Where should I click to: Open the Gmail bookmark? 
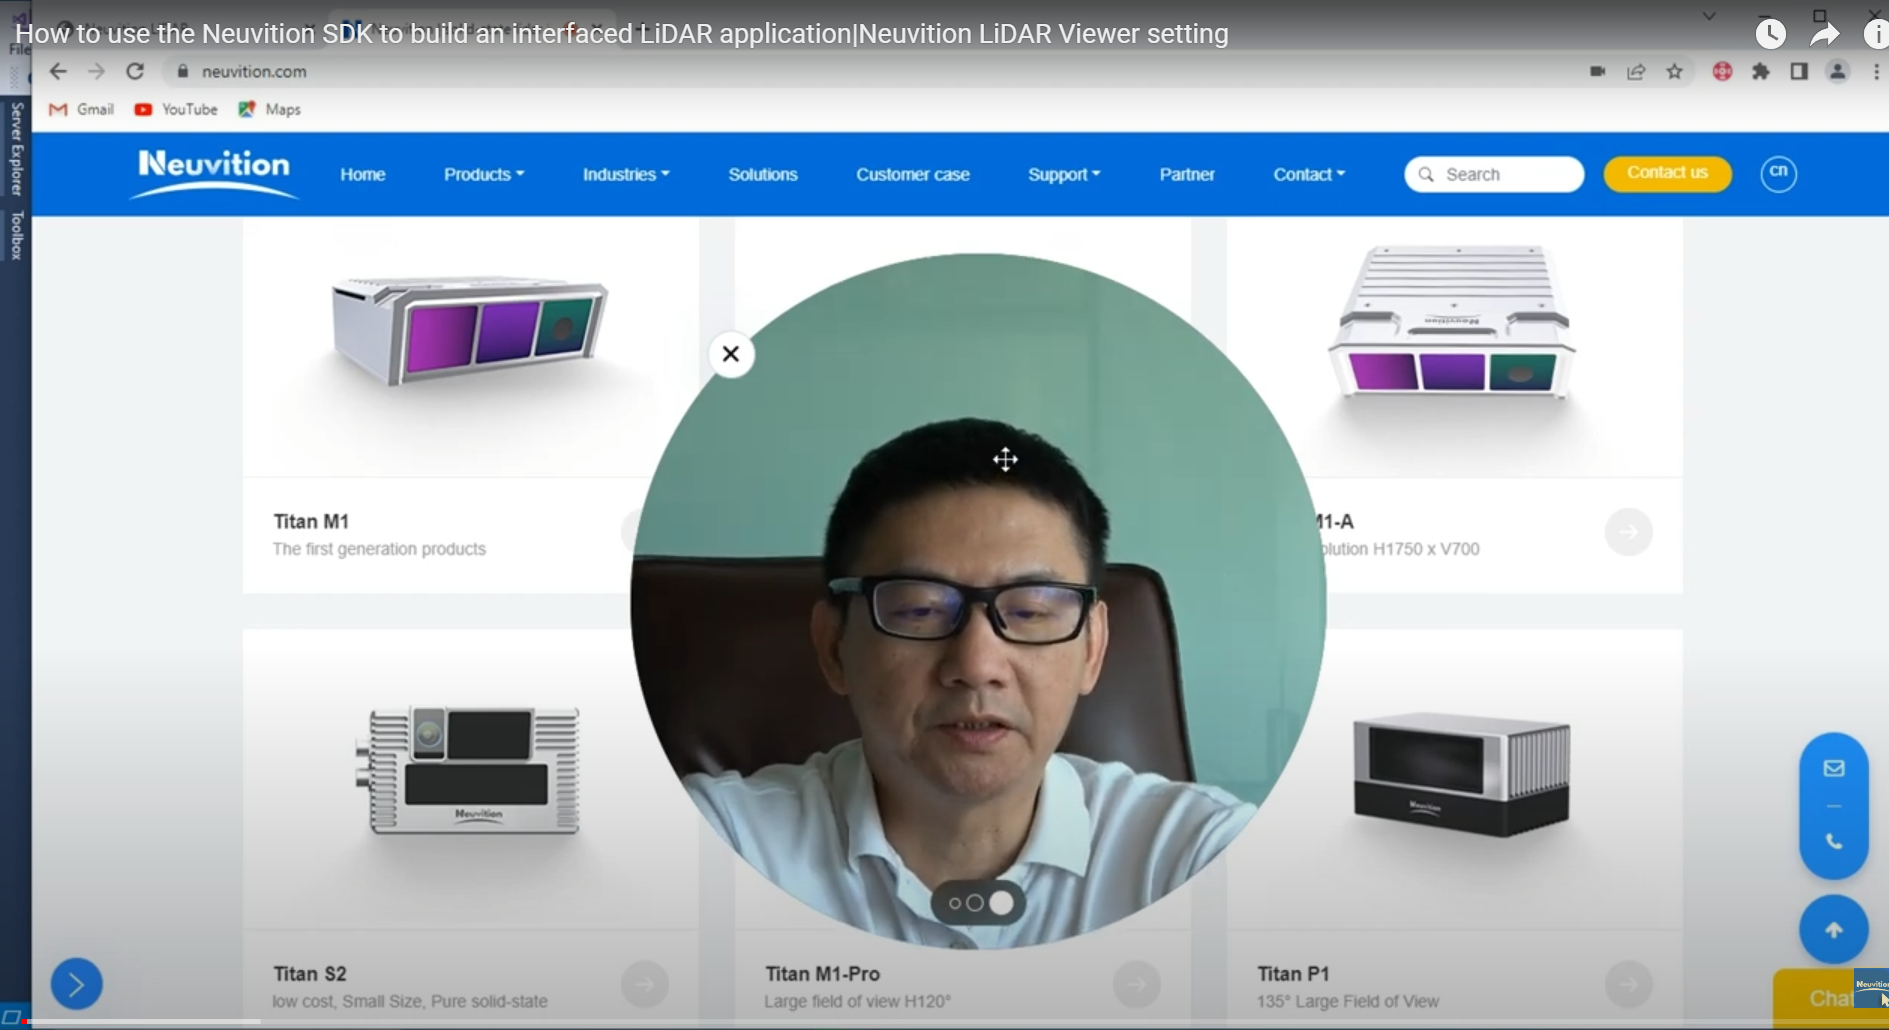click(x=81, y=109)
